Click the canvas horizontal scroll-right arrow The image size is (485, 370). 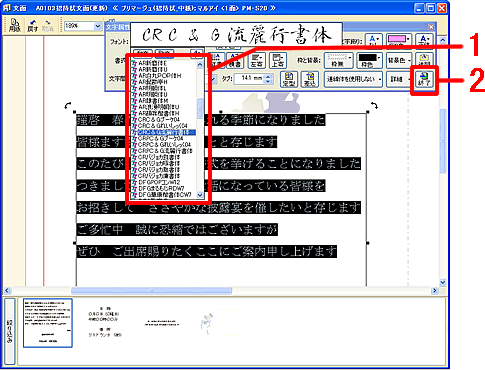tap(434, 291)
